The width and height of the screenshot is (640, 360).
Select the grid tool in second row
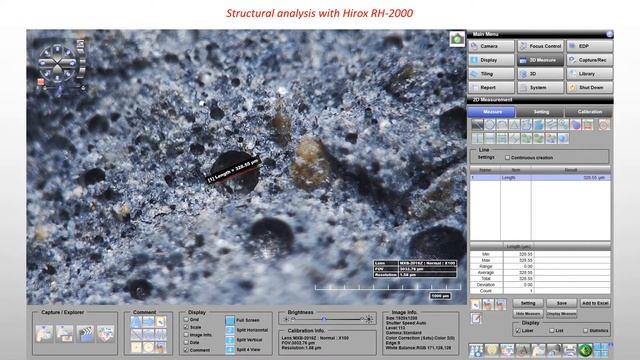point(502,138)
